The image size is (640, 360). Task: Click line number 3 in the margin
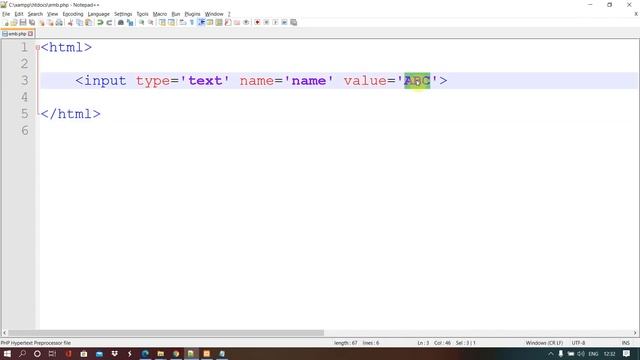pos(24,80)
